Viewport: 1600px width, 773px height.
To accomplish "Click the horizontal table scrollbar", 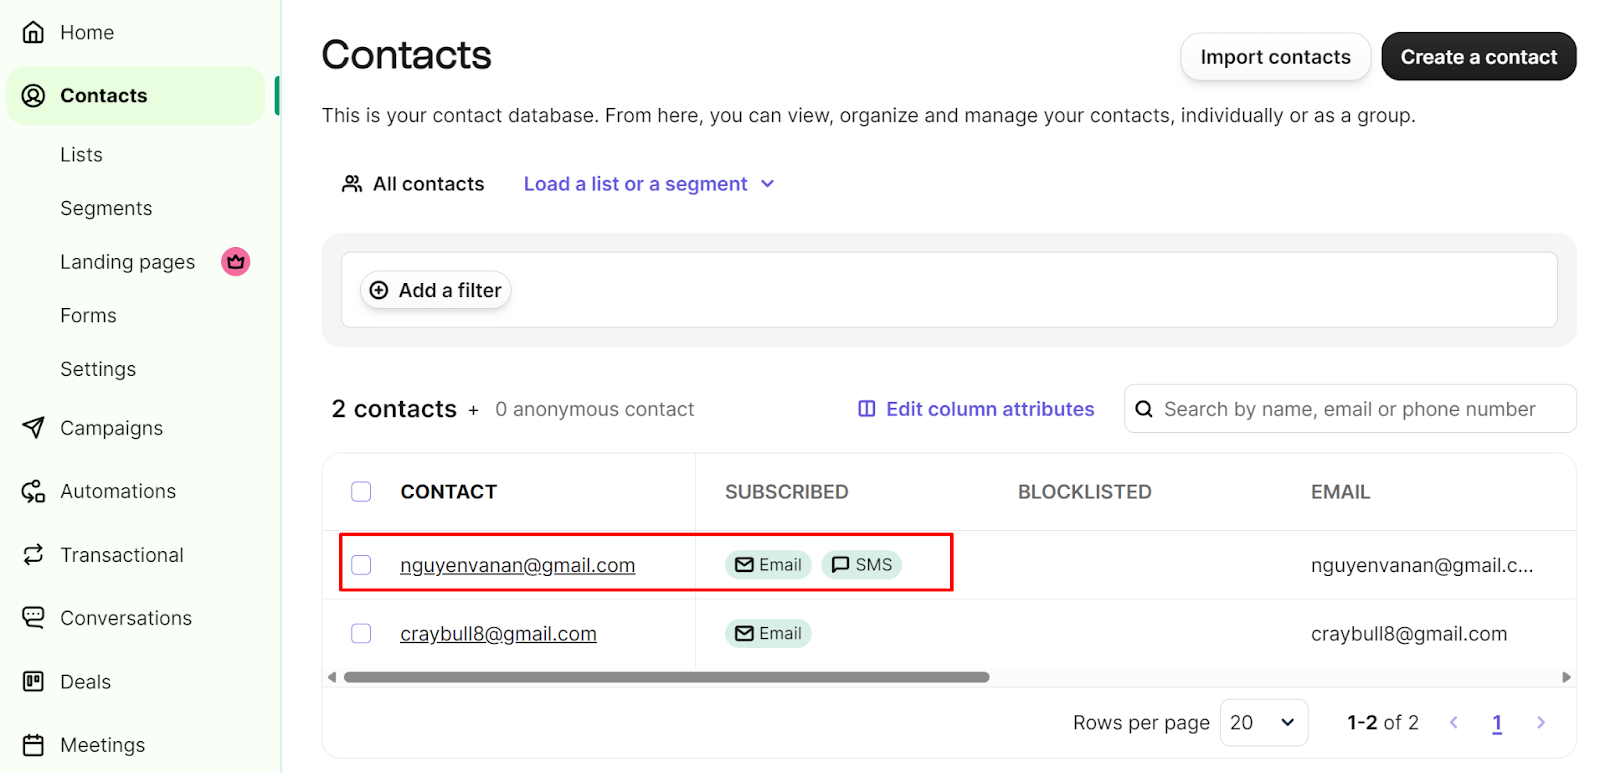I will coord(666,677).
